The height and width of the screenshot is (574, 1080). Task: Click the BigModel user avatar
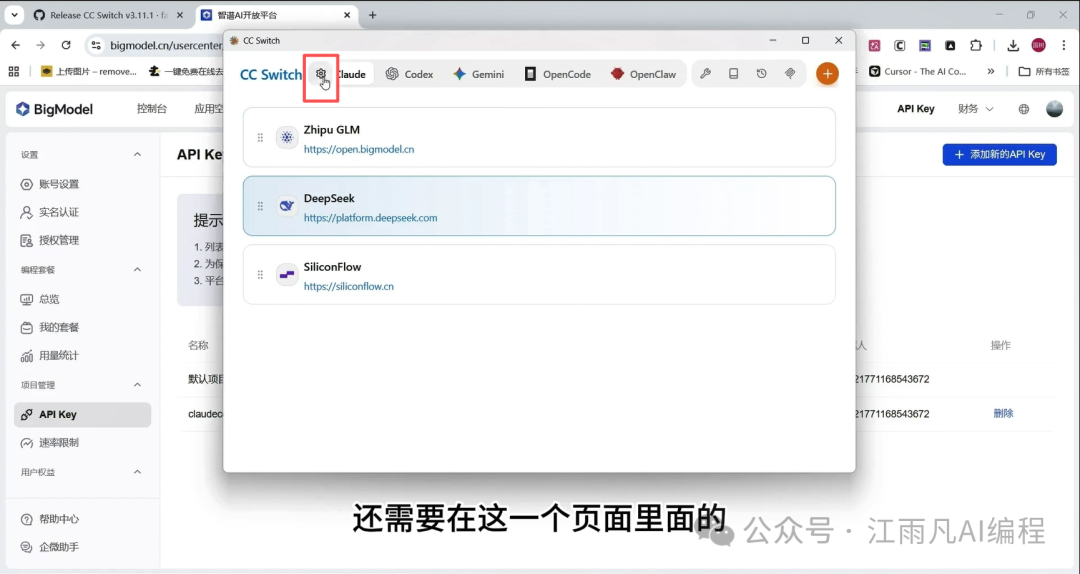pyautogui.click(x=1055, y=108)
